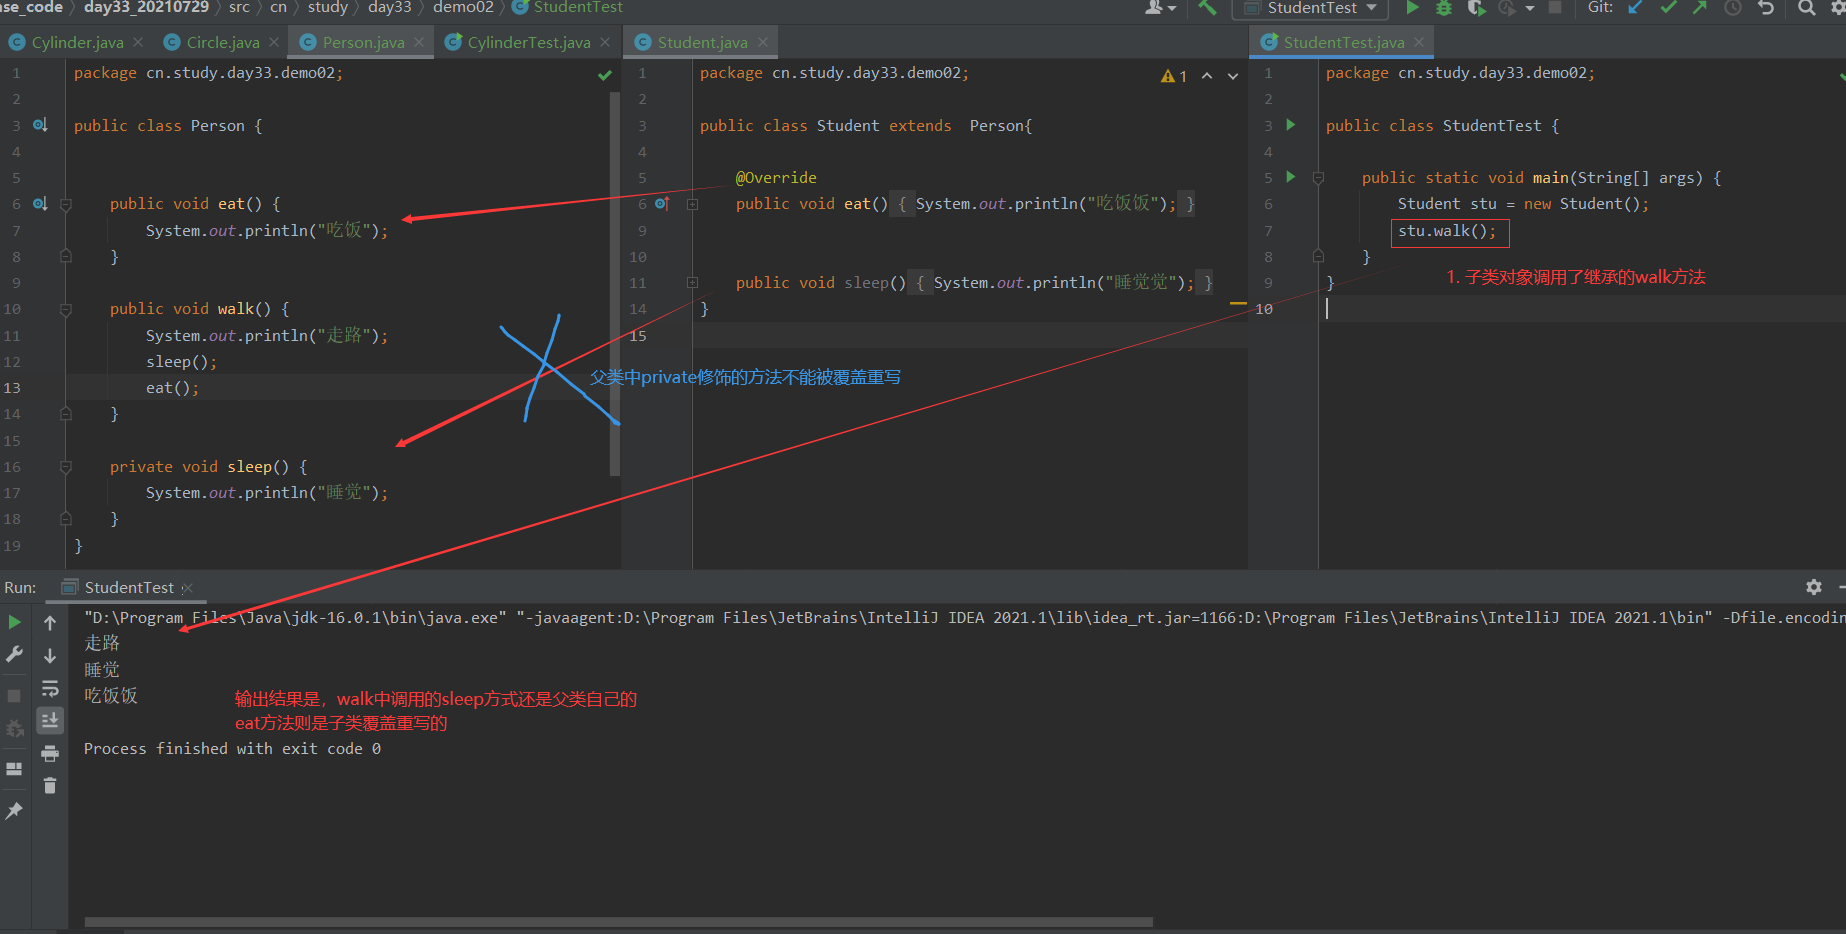Click run gutter arrow beside main method
This screenshot has width=1846, height=934.
click(1291, 177)
